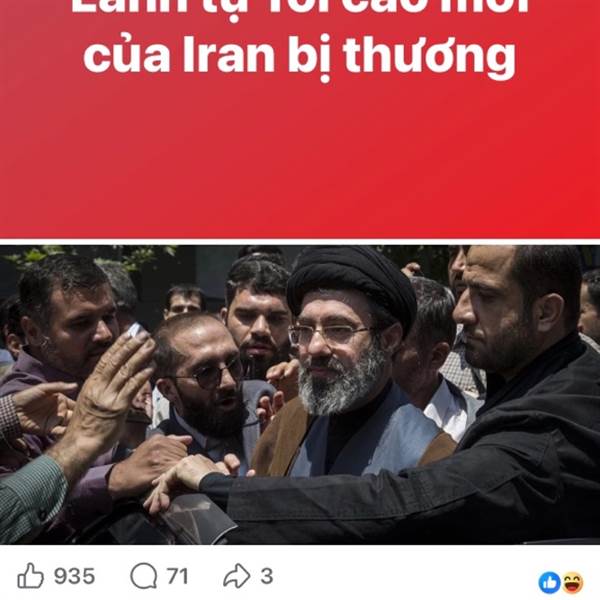The width and height of the screenshot is (600, 600).
Task: View the 935 likes count
Action: coord(74,576)
